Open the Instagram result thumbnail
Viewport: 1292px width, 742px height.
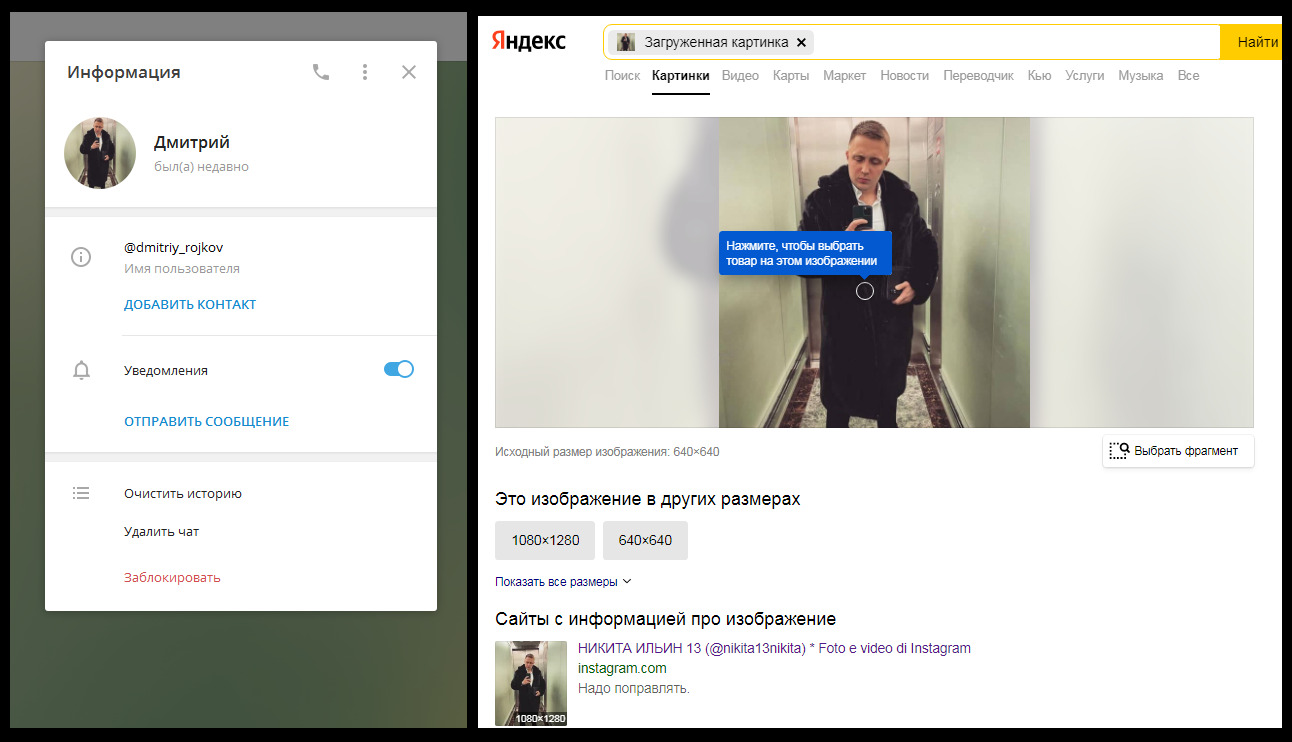tap(531, 683)
